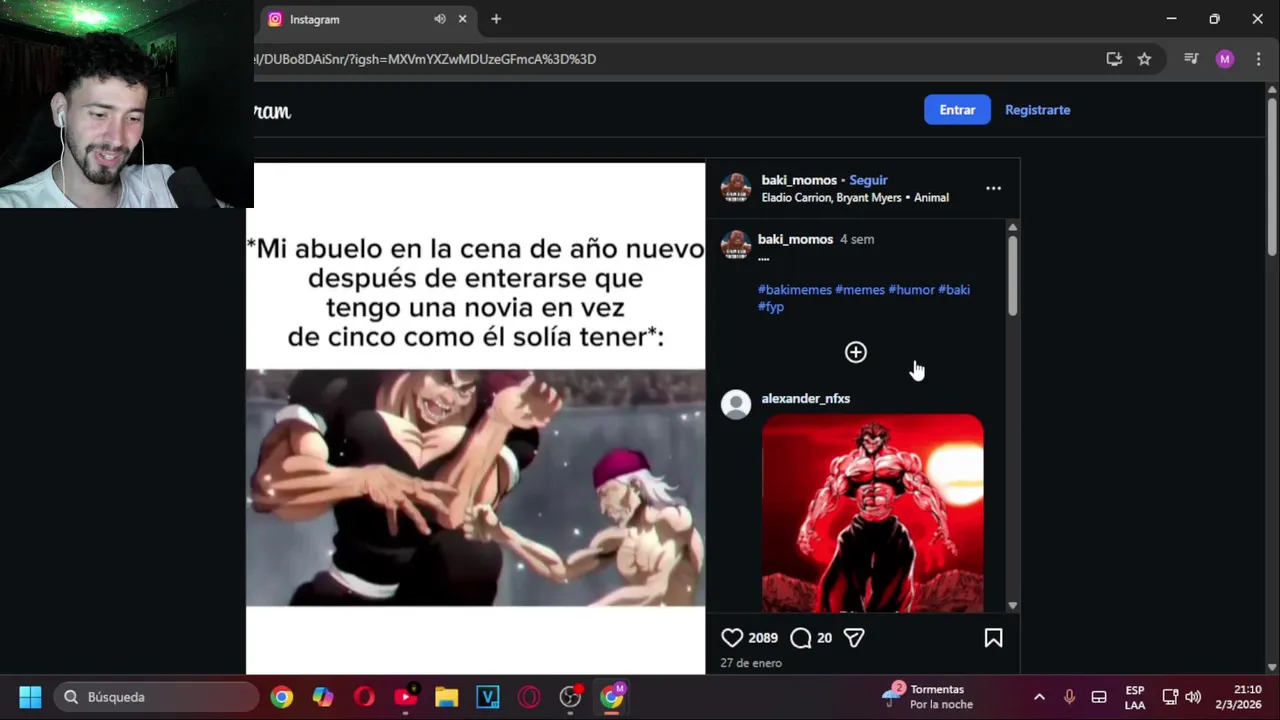The image size is (1280, 720).
Task: Open the Chrome three-dot menu
Action: pos(1258,59)
